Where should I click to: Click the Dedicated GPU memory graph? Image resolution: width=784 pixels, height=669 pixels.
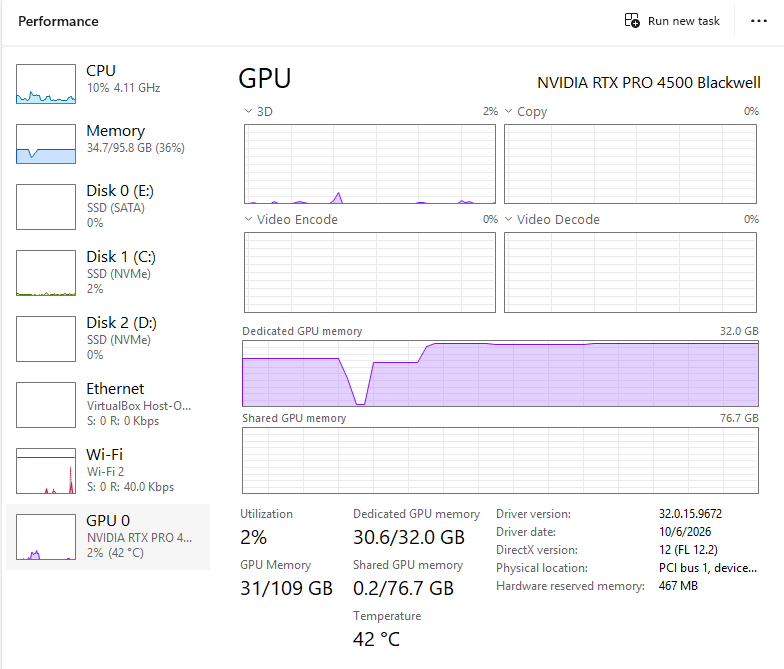(x=500, y=374)
